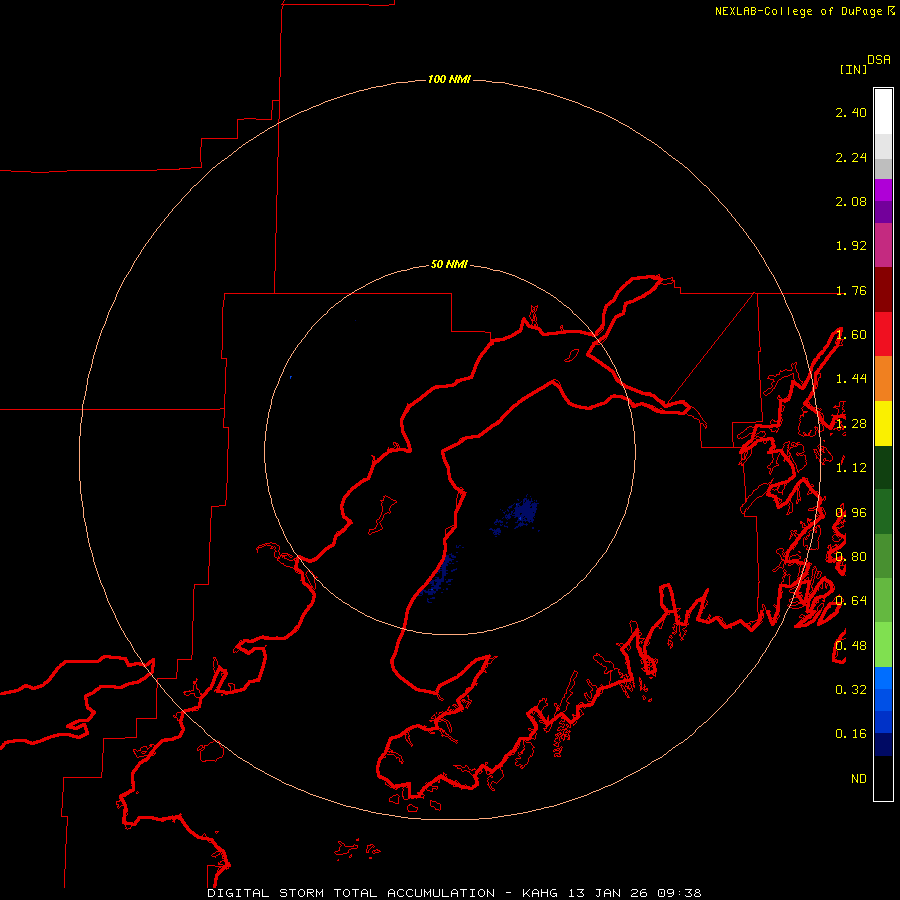Click the orange 1.44 legend color
900x900 pixels.
pyautogui.click(x=883, y=379)
